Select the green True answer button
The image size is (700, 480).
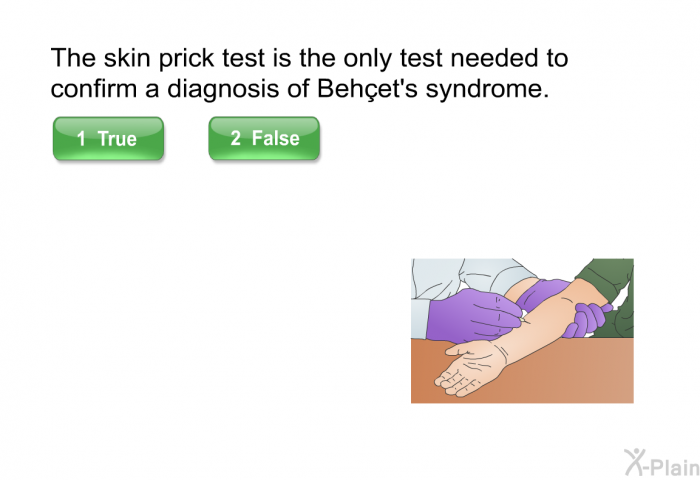click(108, 138)
